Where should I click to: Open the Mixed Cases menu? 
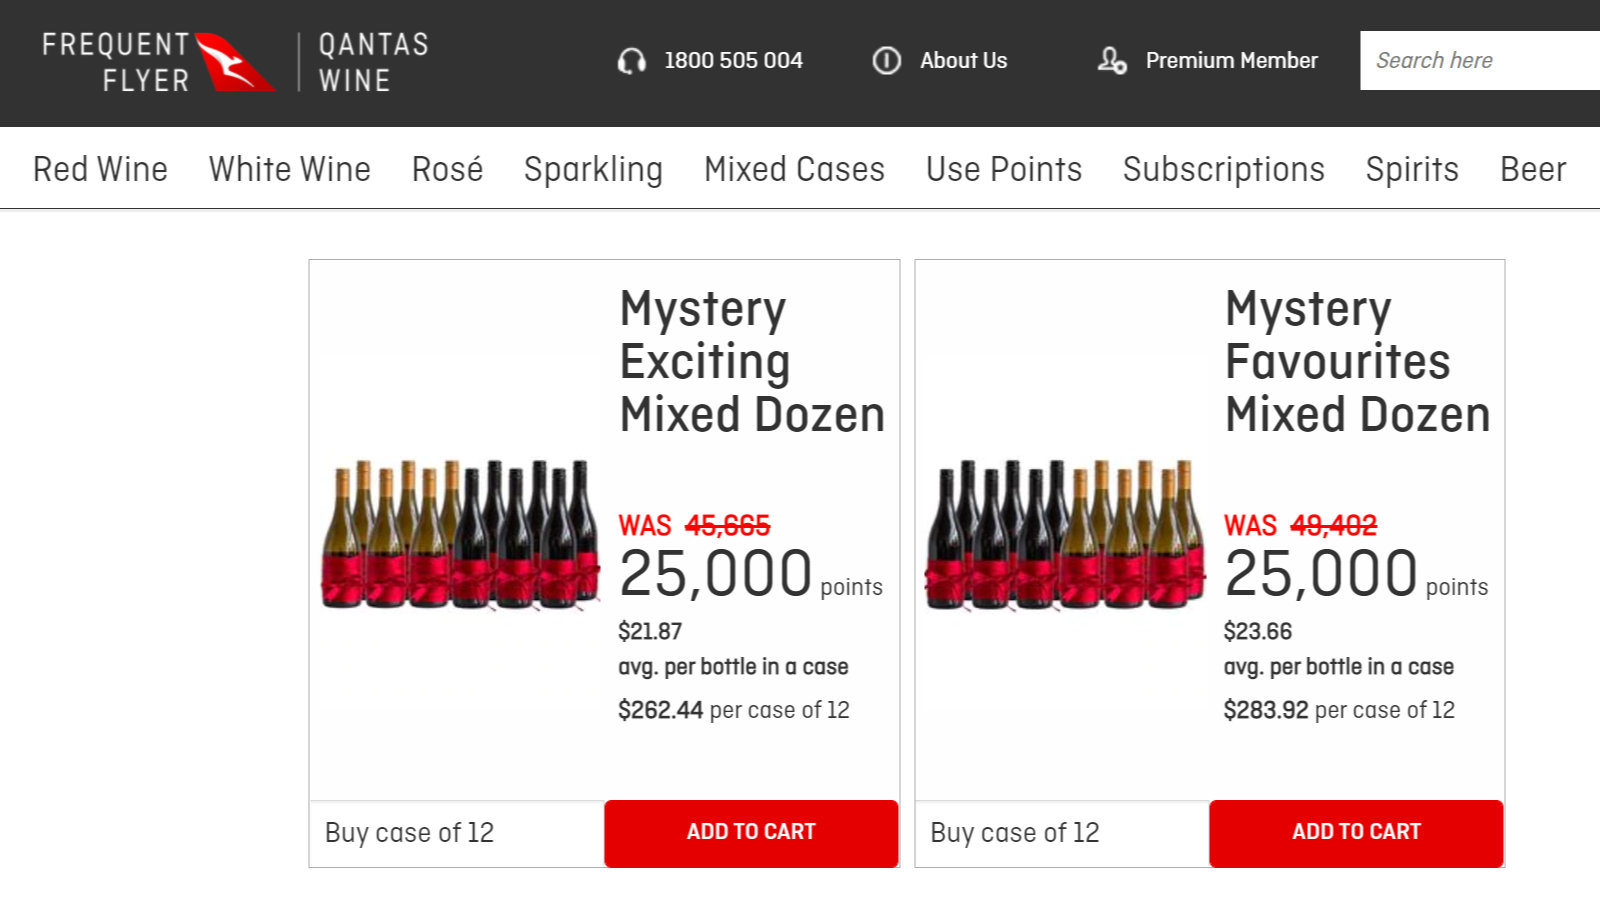(794, 169)
